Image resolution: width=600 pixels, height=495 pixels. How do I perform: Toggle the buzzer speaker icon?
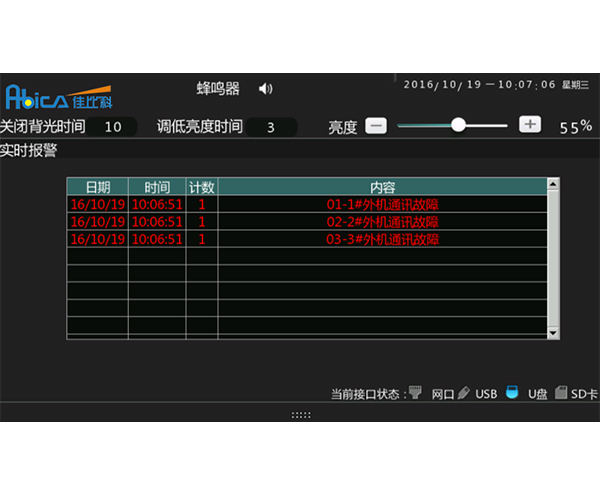point(266,89)
